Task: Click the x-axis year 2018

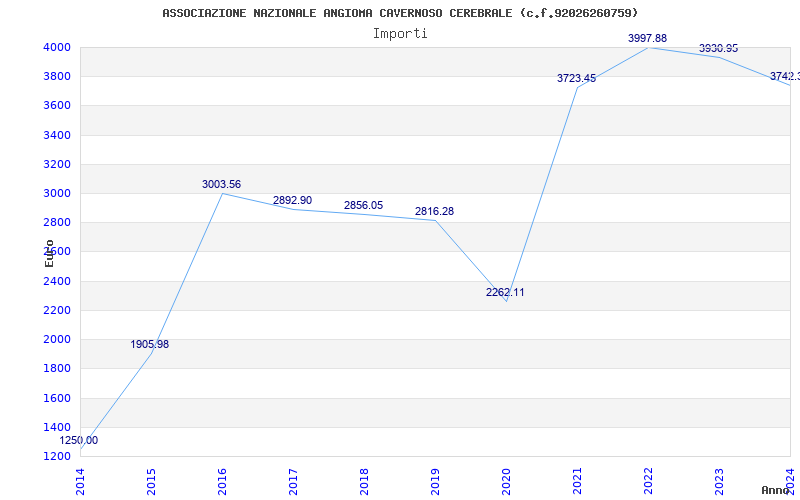Action: (x=364, y=482)
